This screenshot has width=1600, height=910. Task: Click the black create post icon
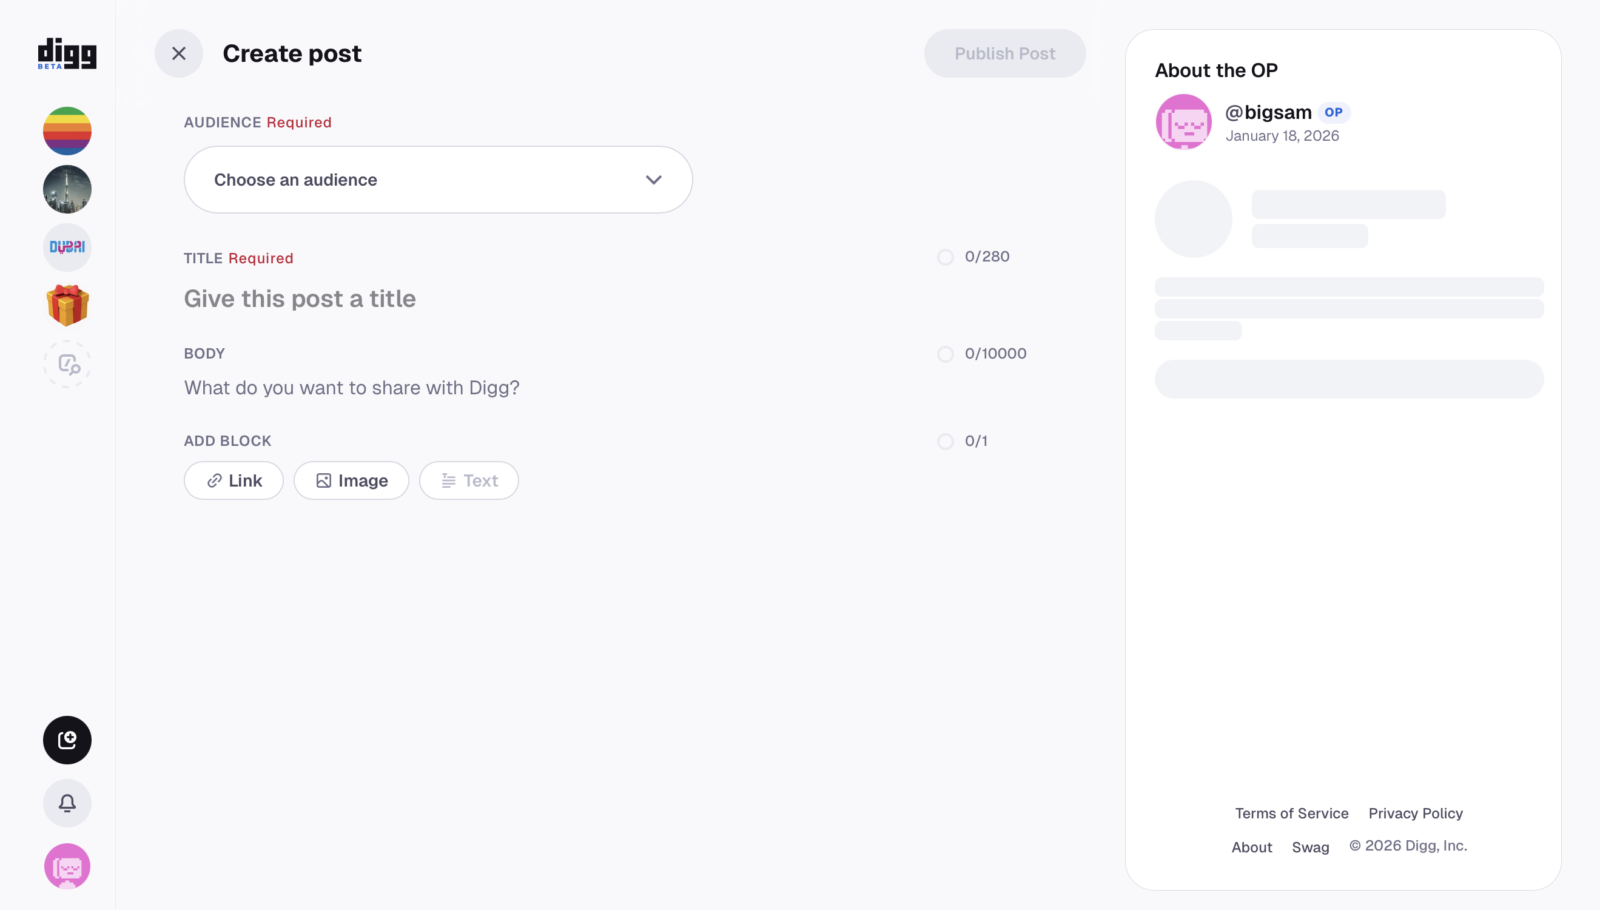tap(67, 740)
